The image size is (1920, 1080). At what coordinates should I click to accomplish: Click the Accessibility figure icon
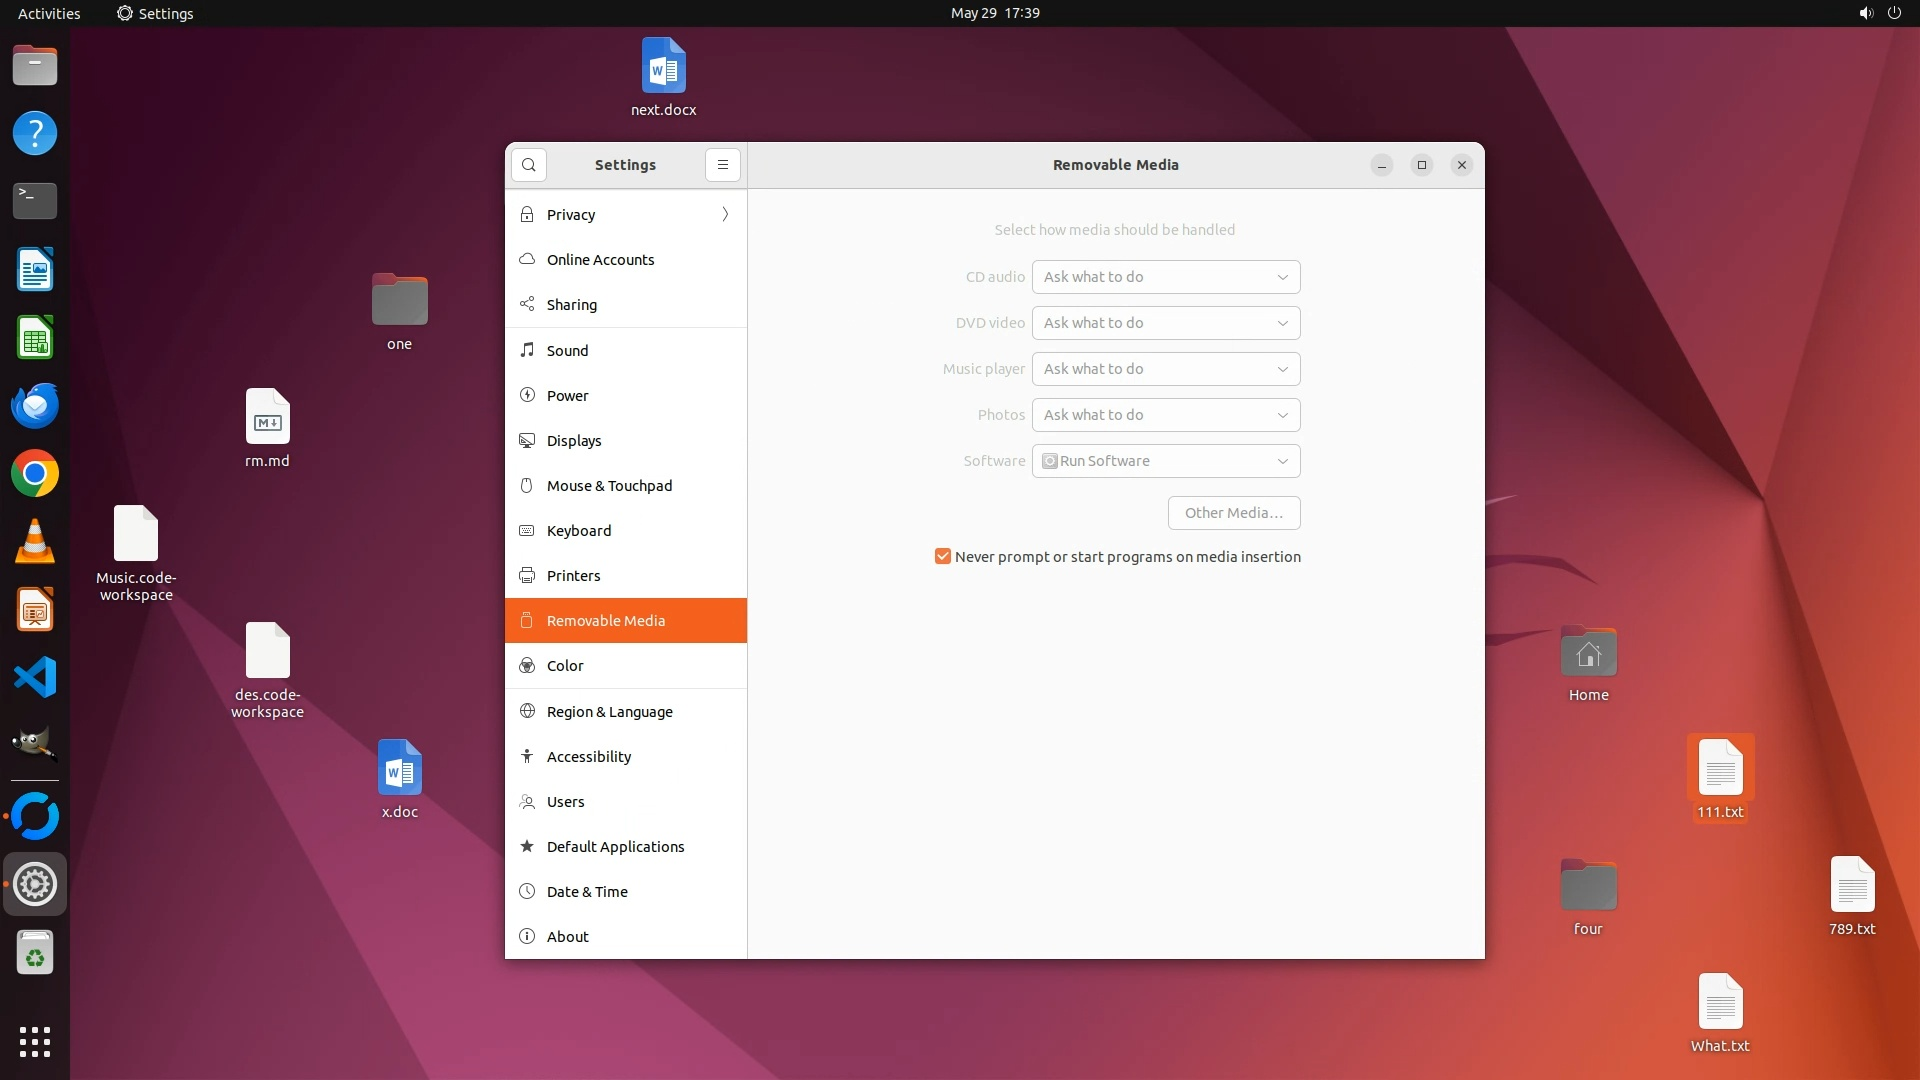coord(527,757)
